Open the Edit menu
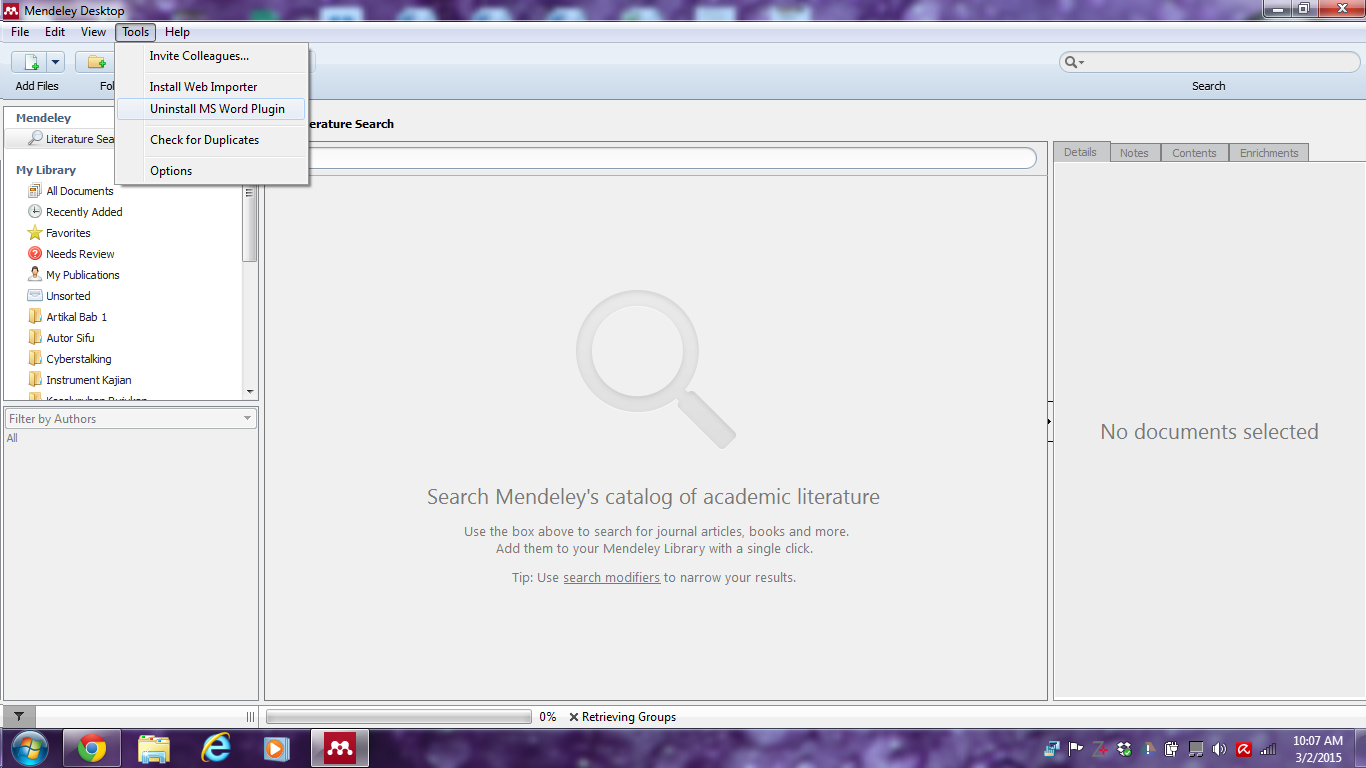Screen dimensions: 1366x768 [55, 32]
